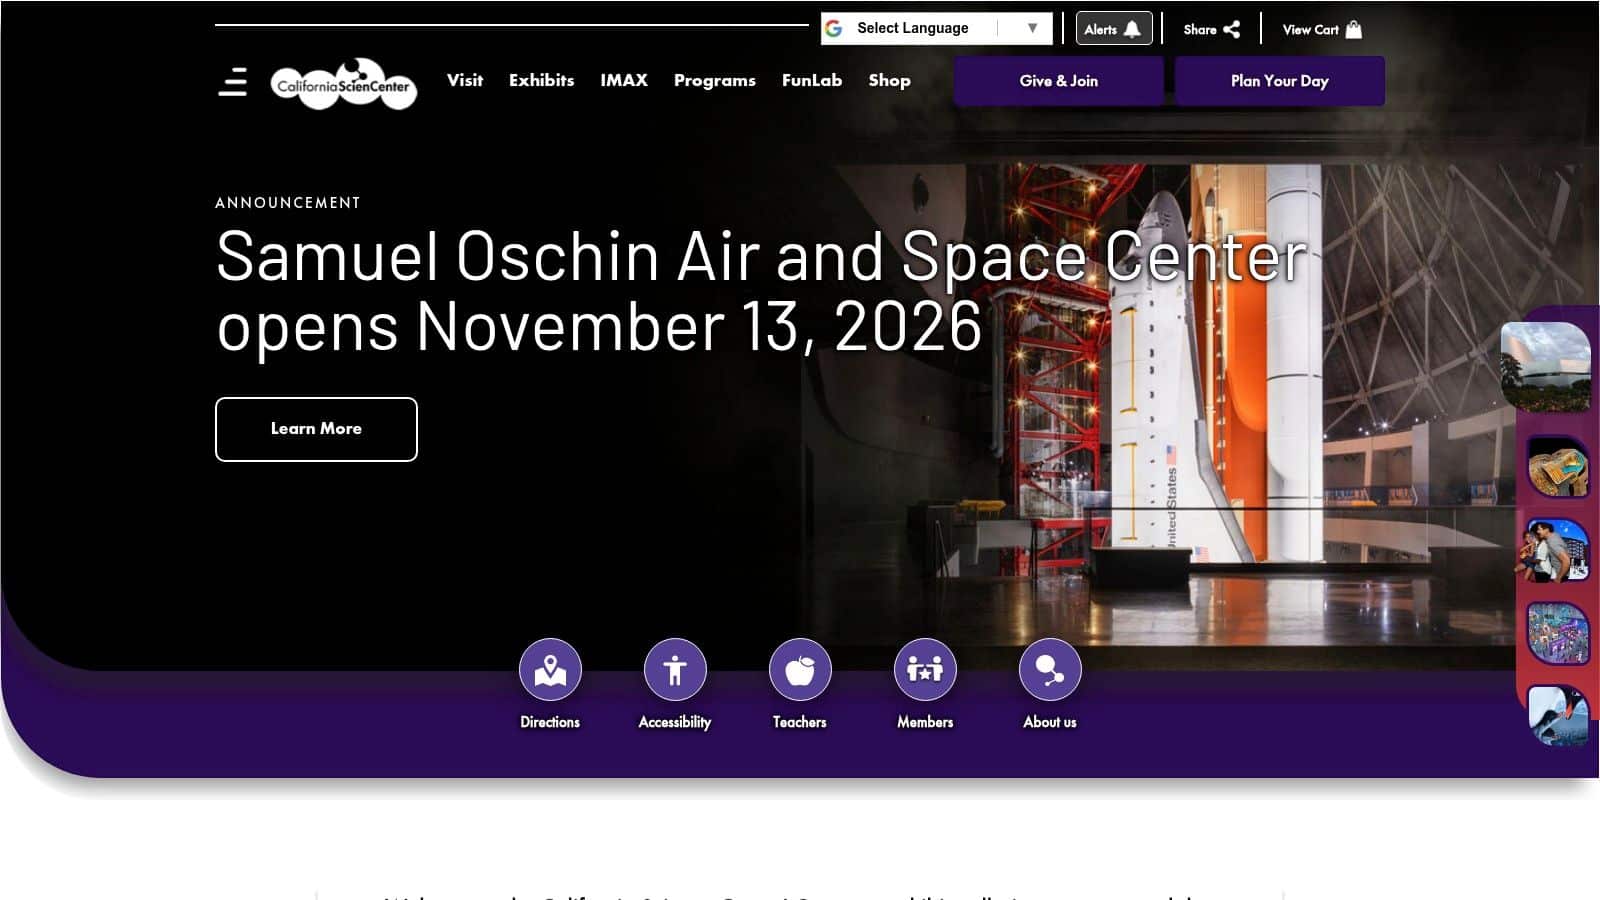Viewport: 1600px width, 900px height.
Task: Open the Directions map pin shortcut
Action: [x=550, y=685]
